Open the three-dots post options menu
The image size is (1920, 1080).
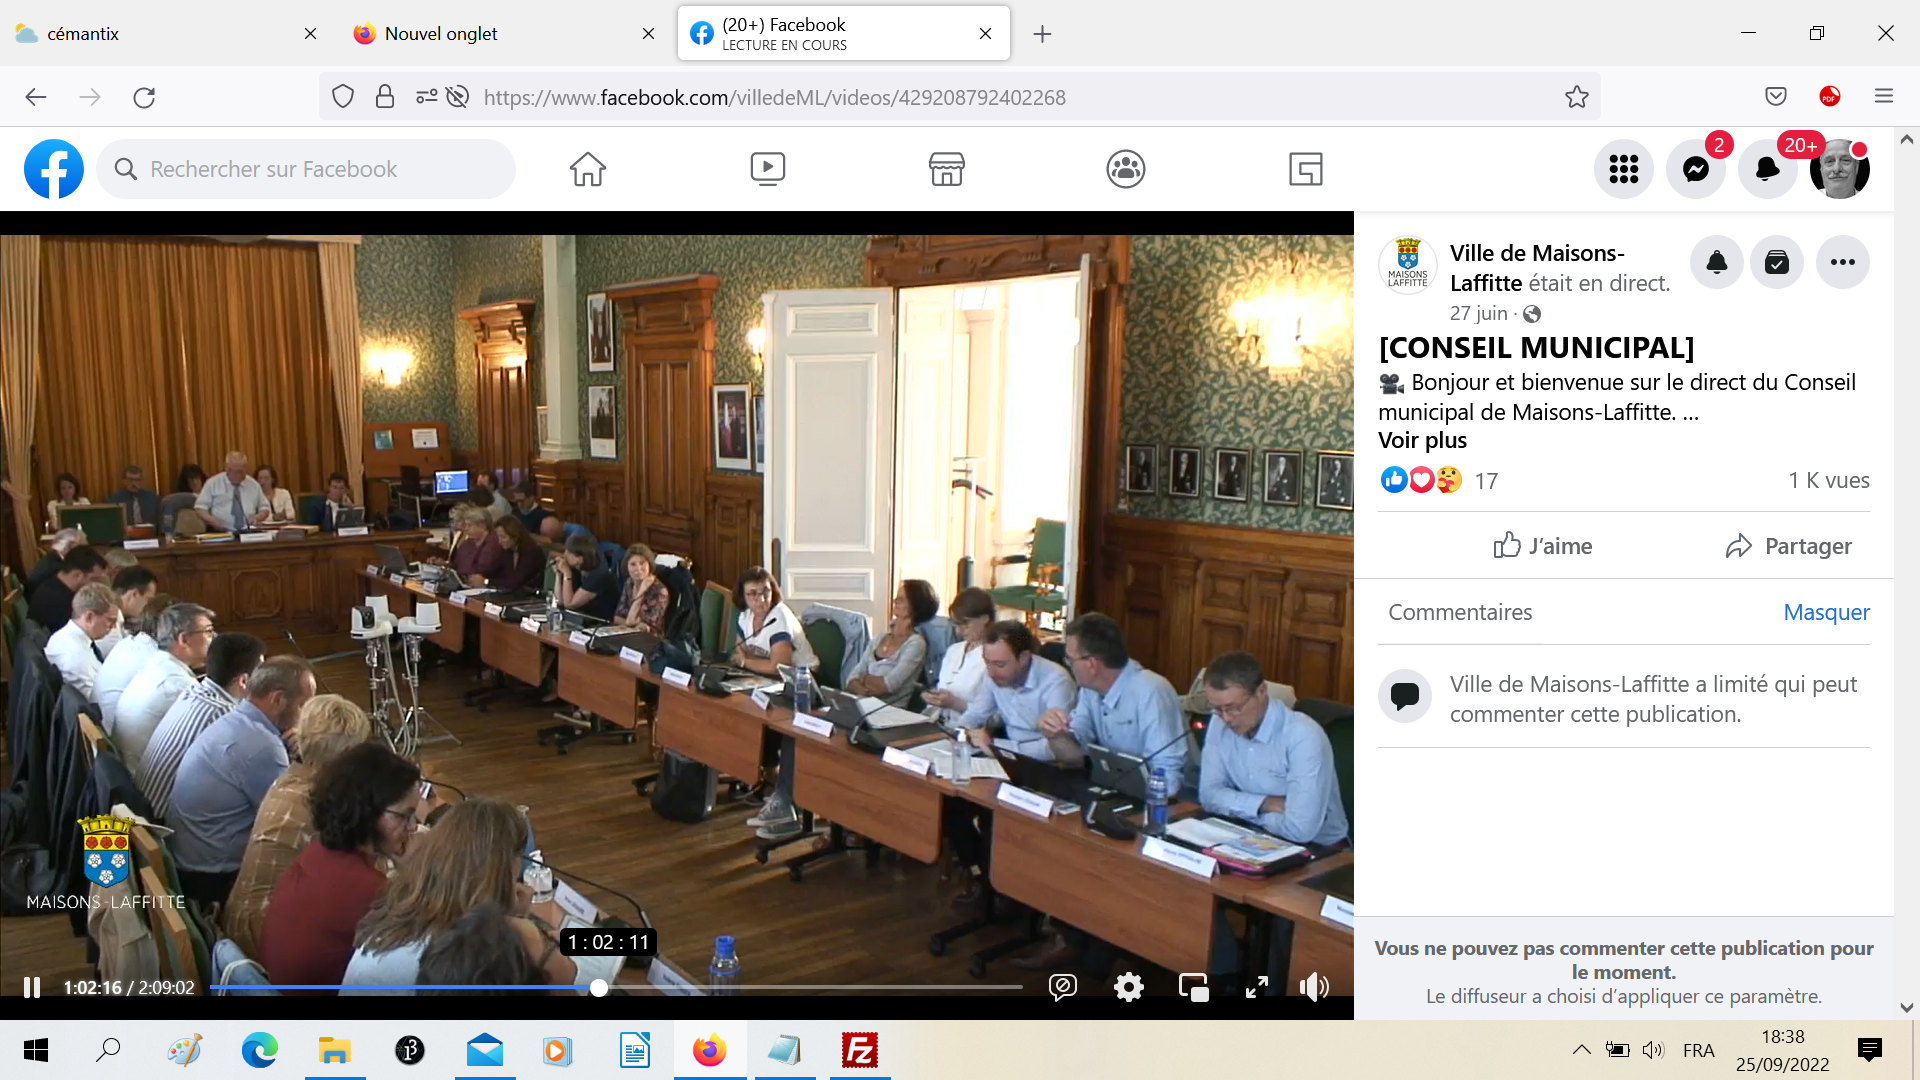point(1842,262)
